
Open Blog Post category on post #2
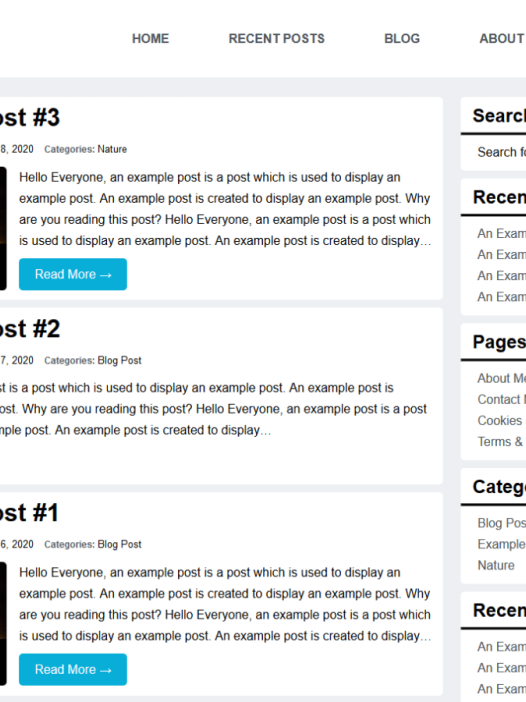[x=120, y=360]
